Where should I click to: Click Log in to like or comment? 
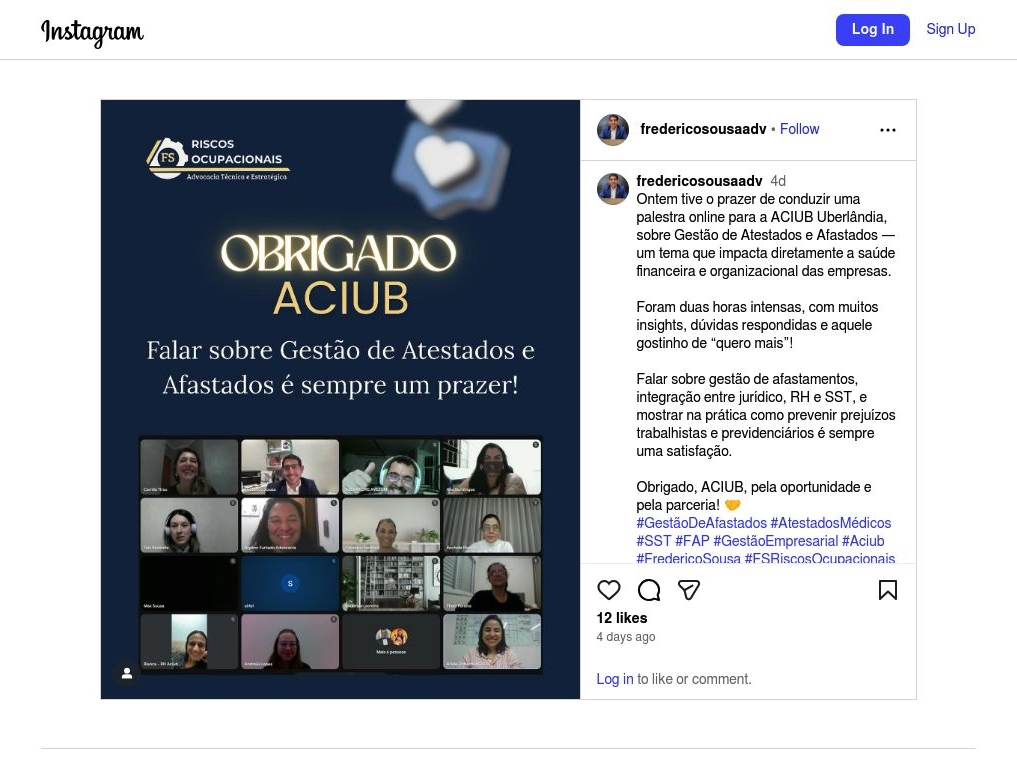point(614,679)
